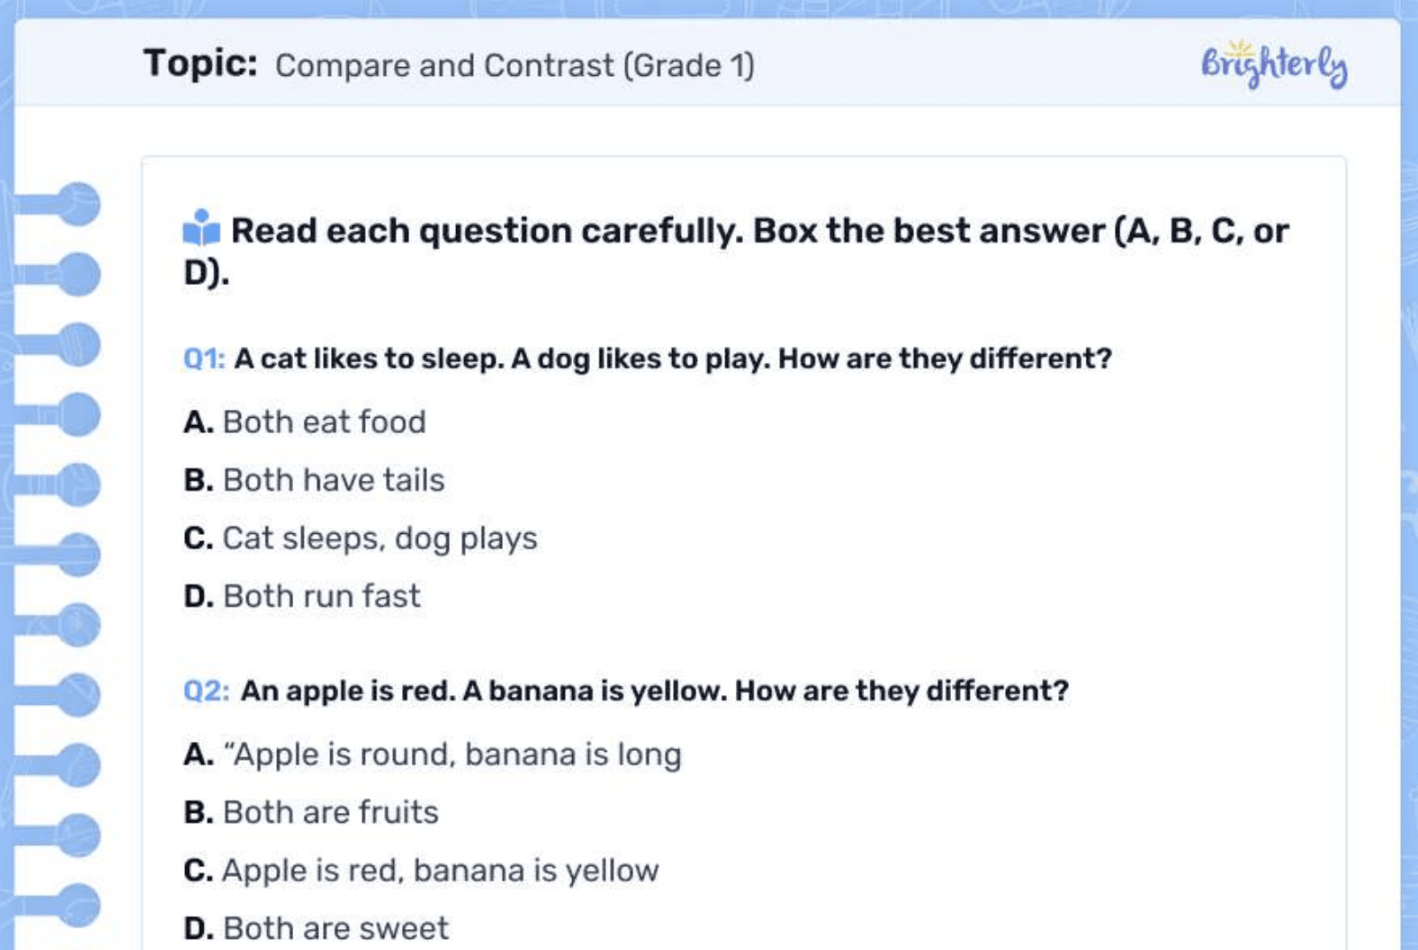This screenshot has width=1418, height=950.
Task: Click the bold 'Topic:' label
Action: [x=200, y=64]
